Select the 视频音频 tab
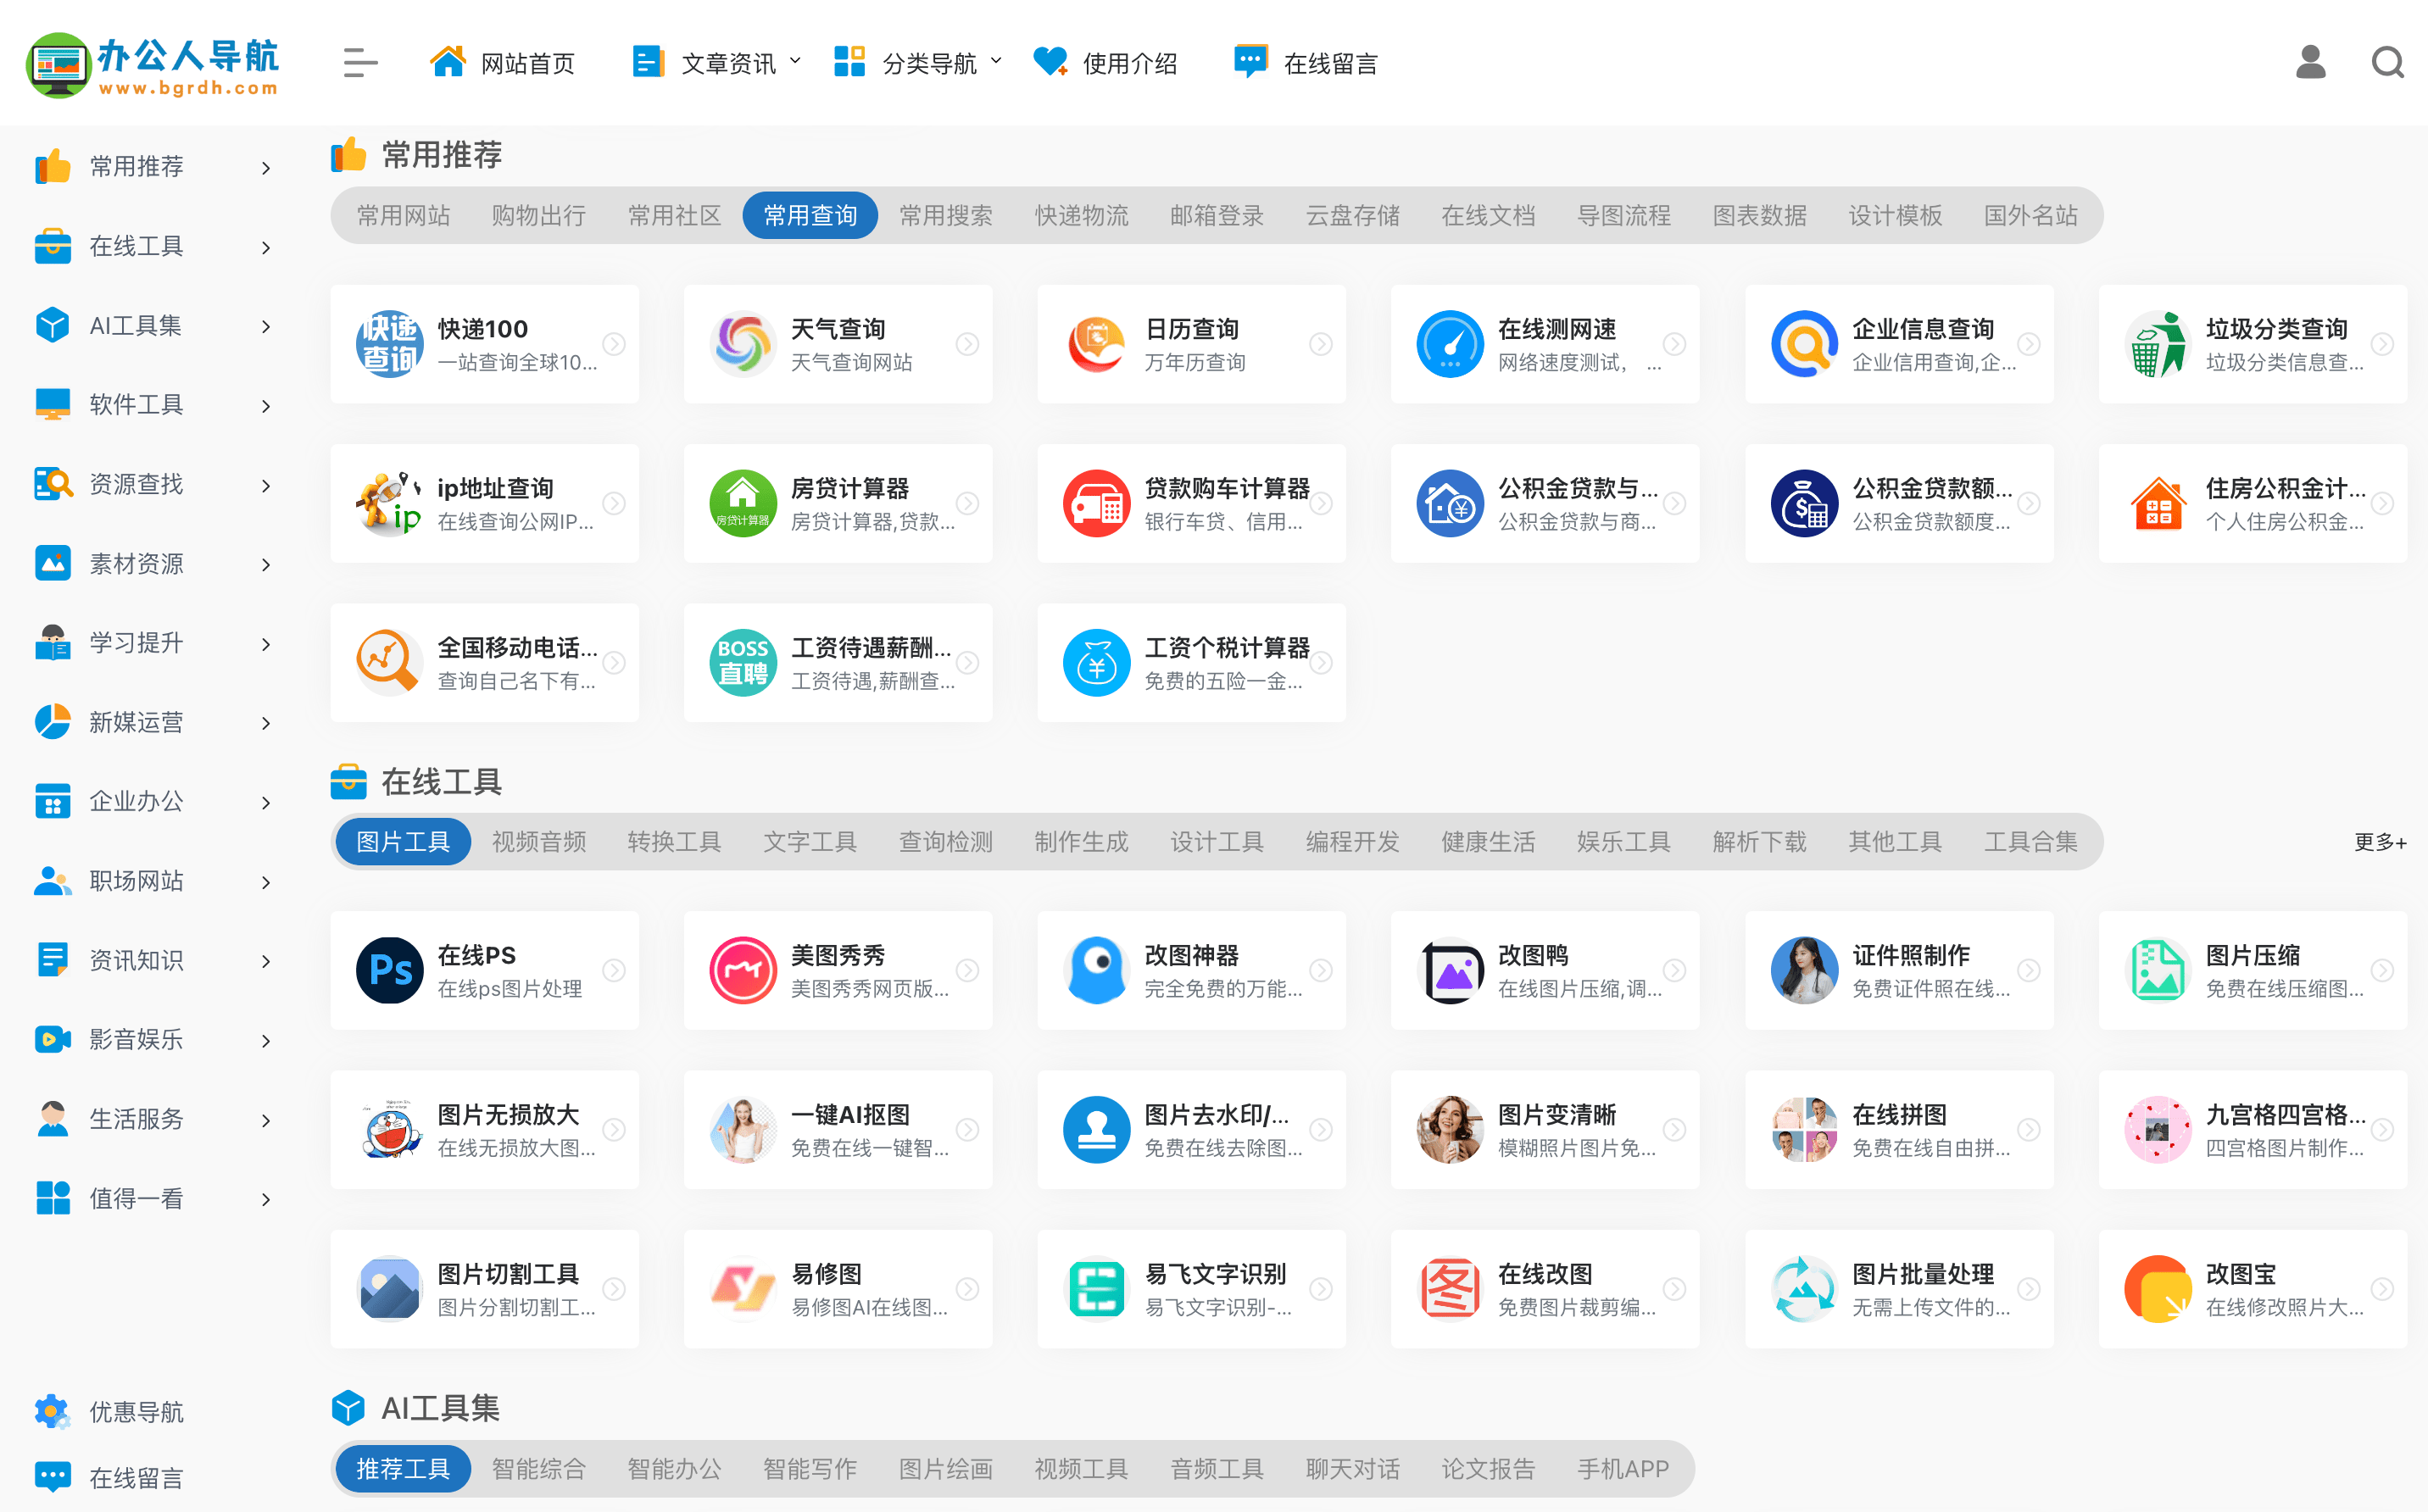Viewport: 2428px width, 1512px height. pos(538,841)
